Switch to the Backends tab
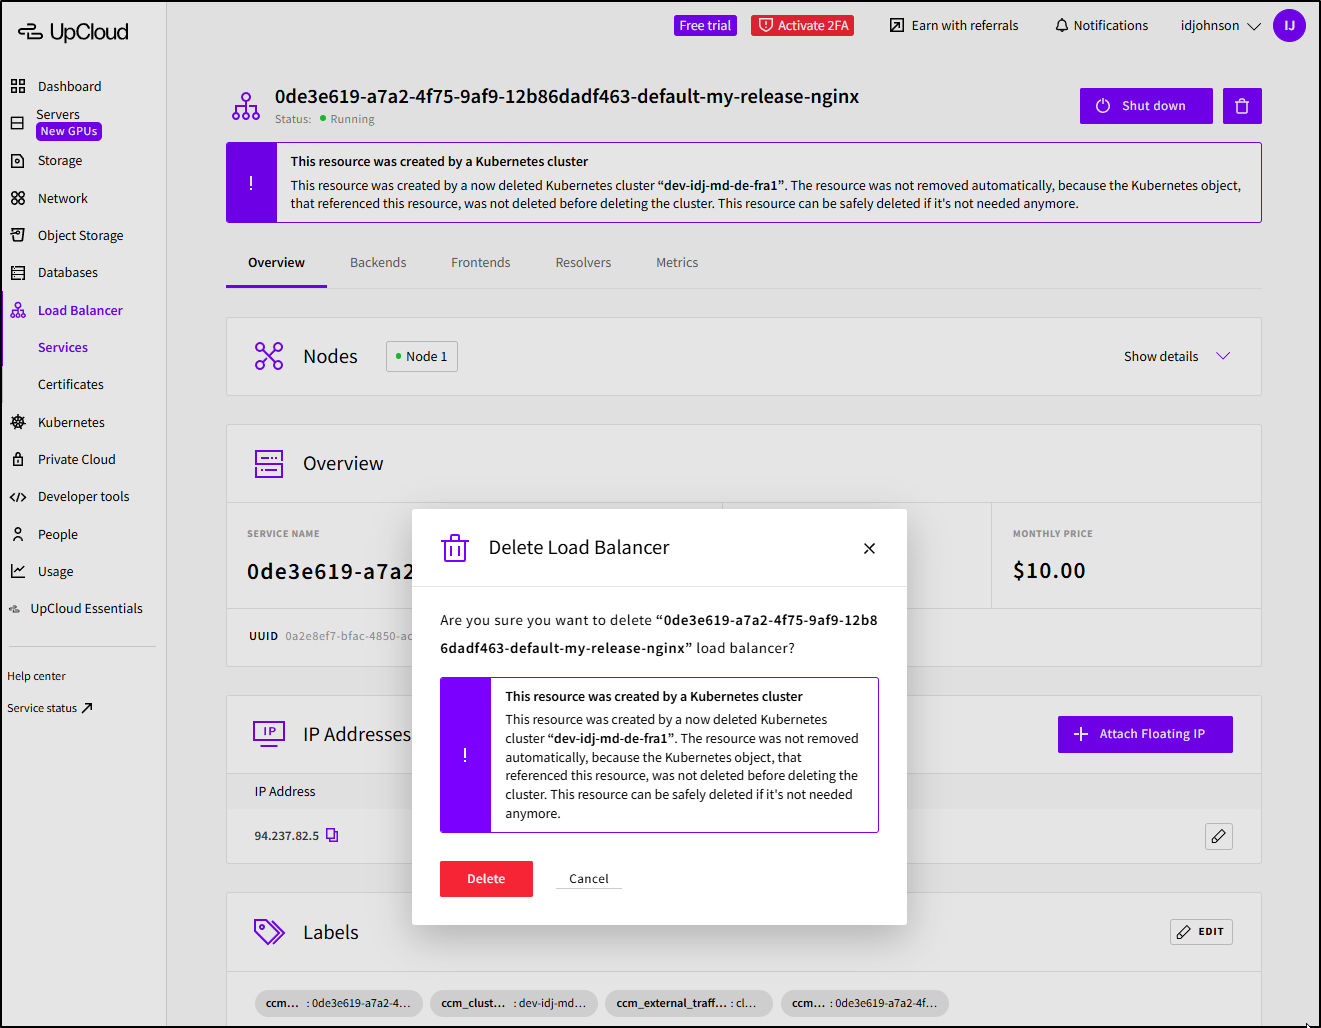The width and height of the screenshot is (1321, 1028). pyautogui.click(x=378, y=263)
